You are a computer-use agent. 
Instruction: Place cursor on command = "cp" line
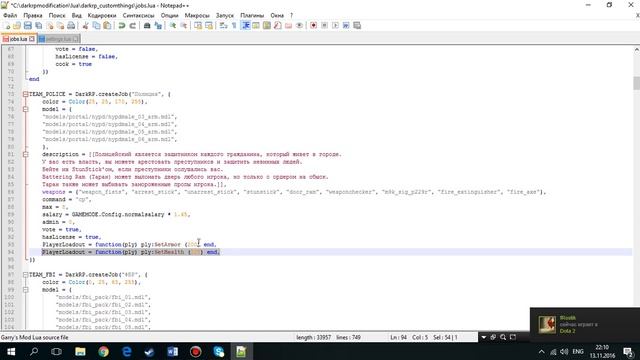click(x=67, y=200)
